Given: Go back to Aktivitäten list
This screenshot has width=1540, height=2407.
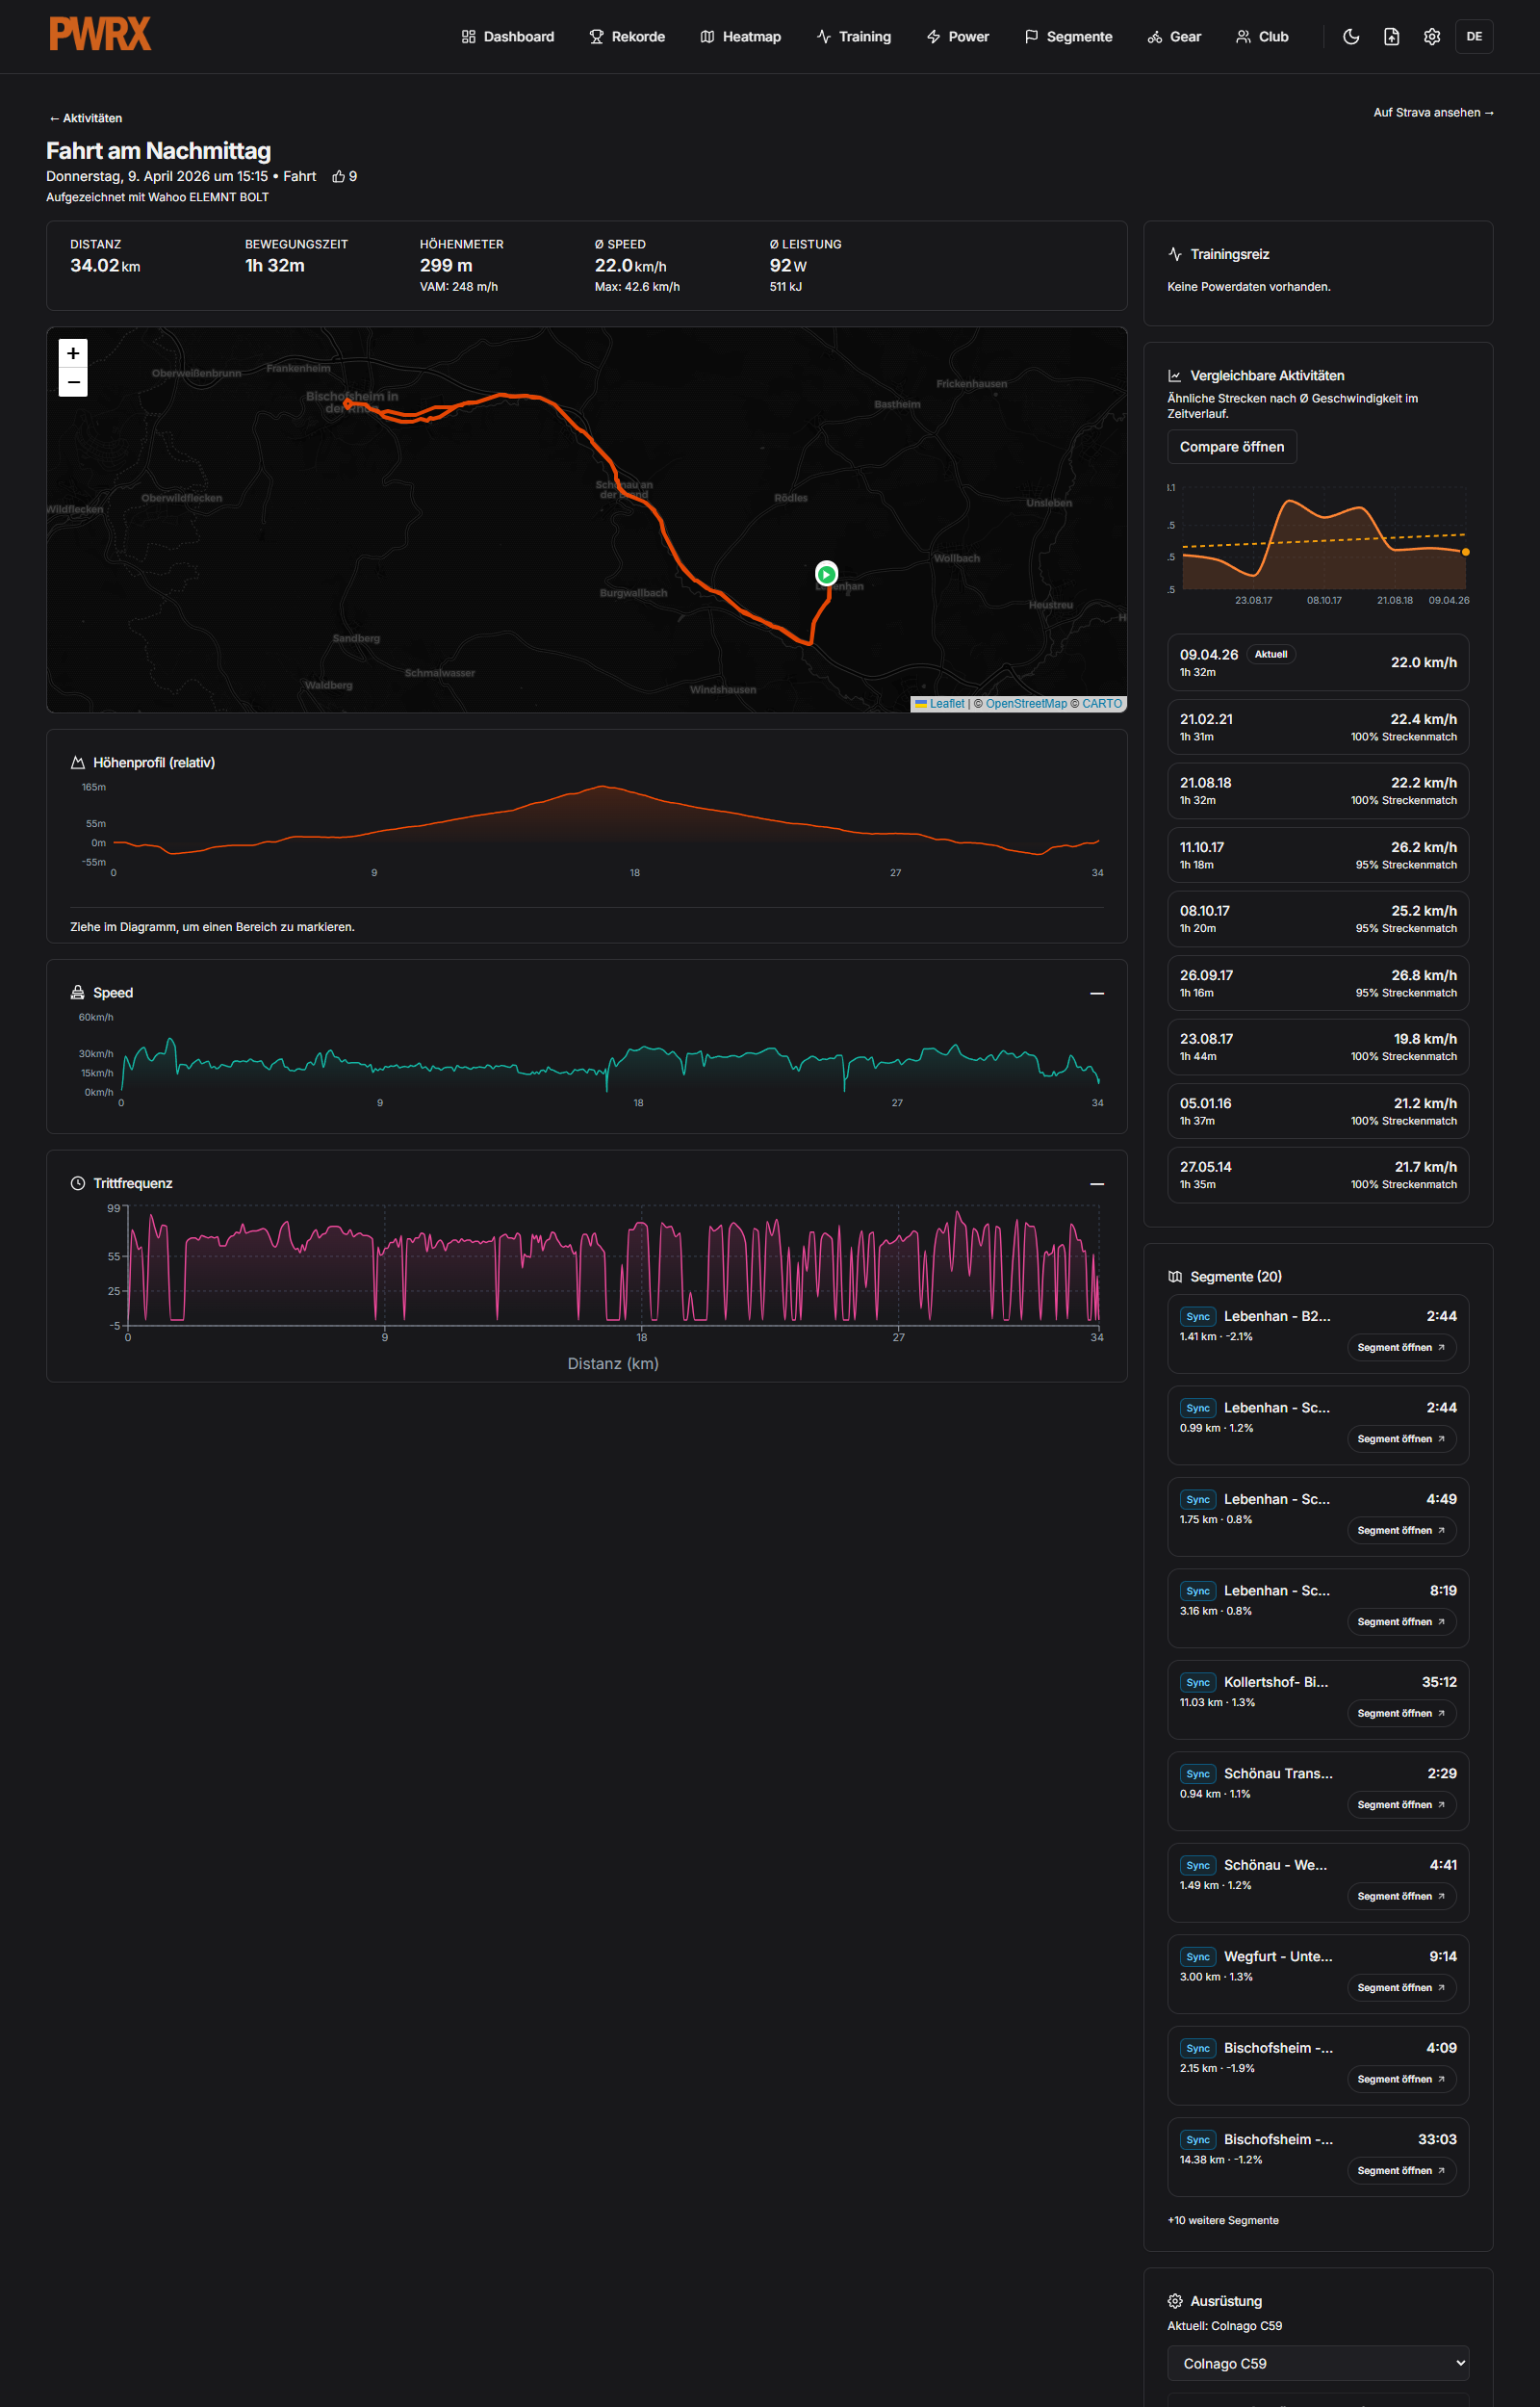Looking at the screenshot, I should tap(85, 118).
